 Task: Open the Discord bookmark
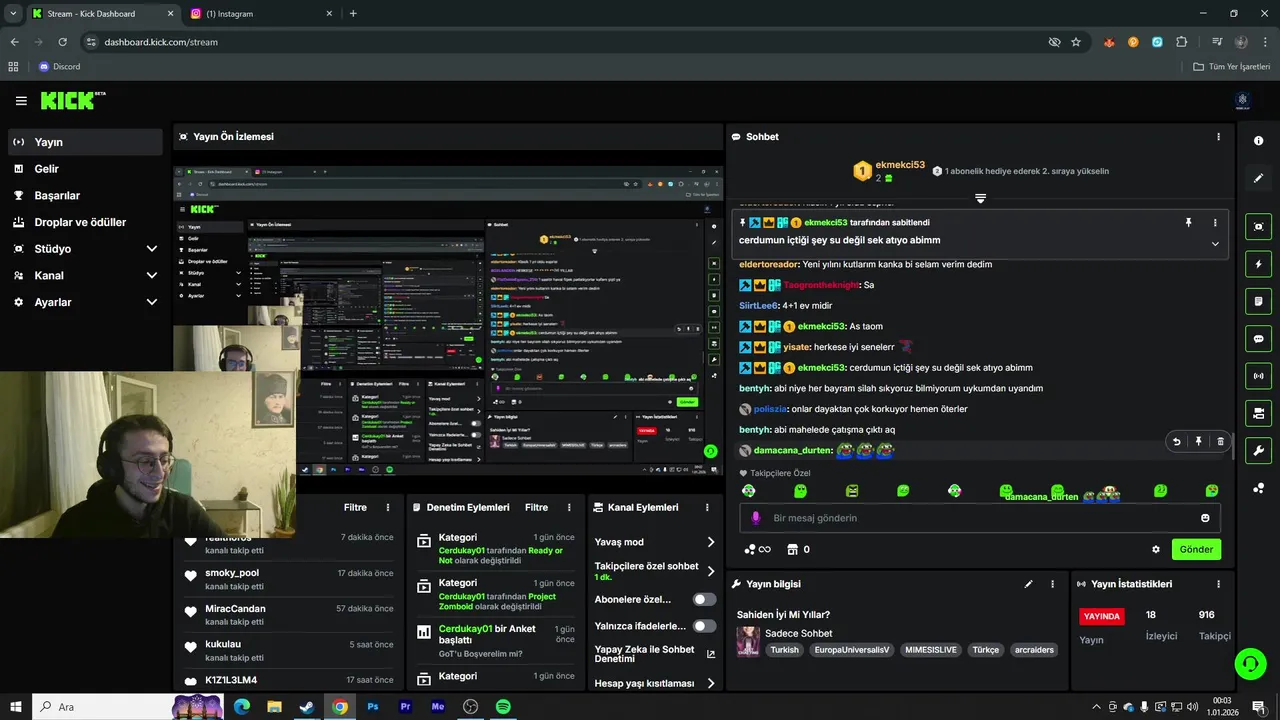point(58,67)
